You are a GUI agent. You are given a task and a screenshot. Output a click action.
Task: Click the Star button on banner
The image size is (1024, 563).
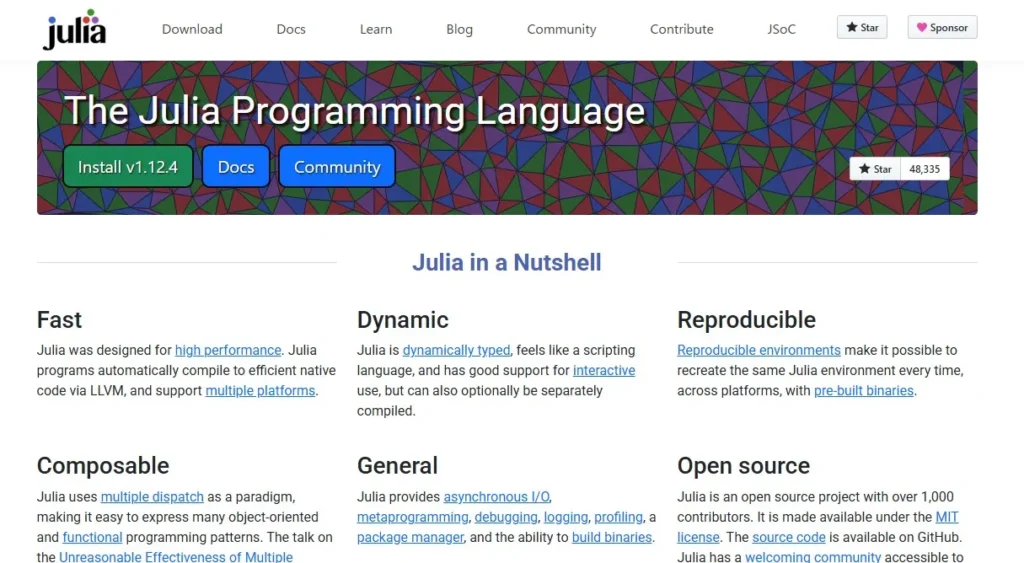point(875,169)
